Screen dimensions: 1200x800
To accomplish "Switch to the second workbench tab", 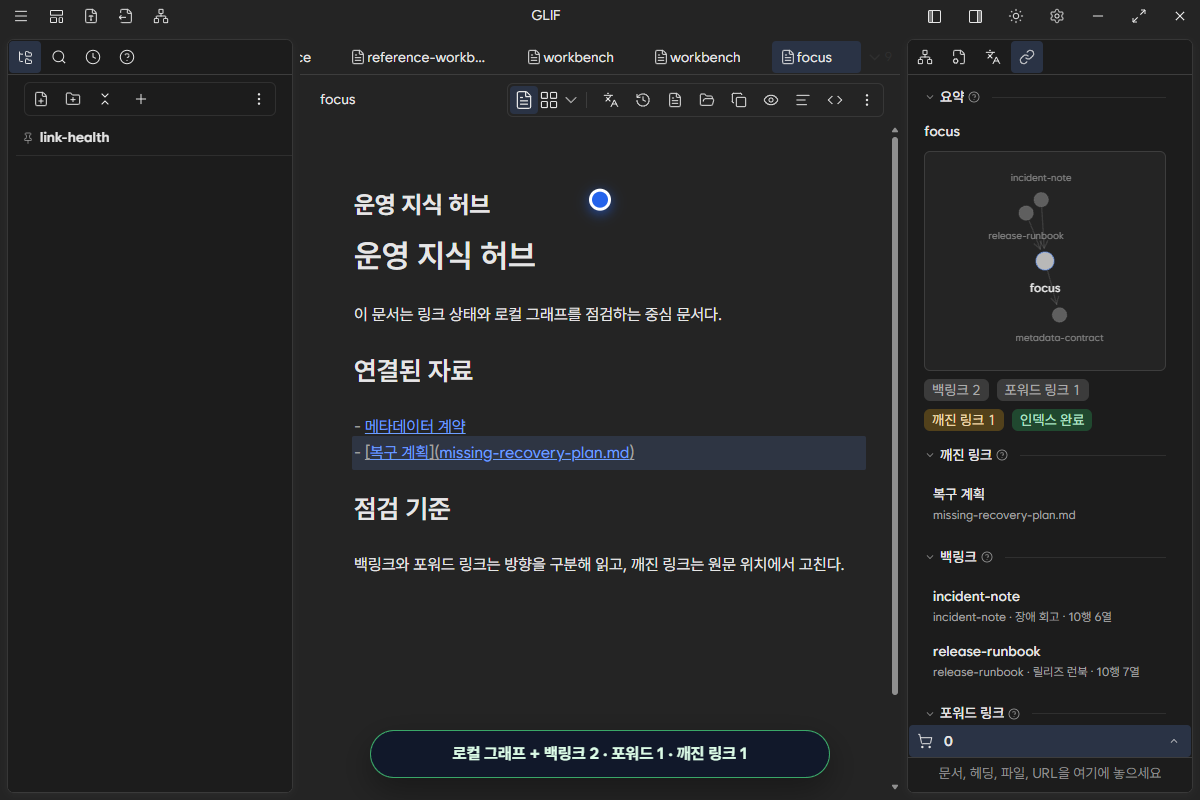I will pyautogui.click(x=697, y=57).
